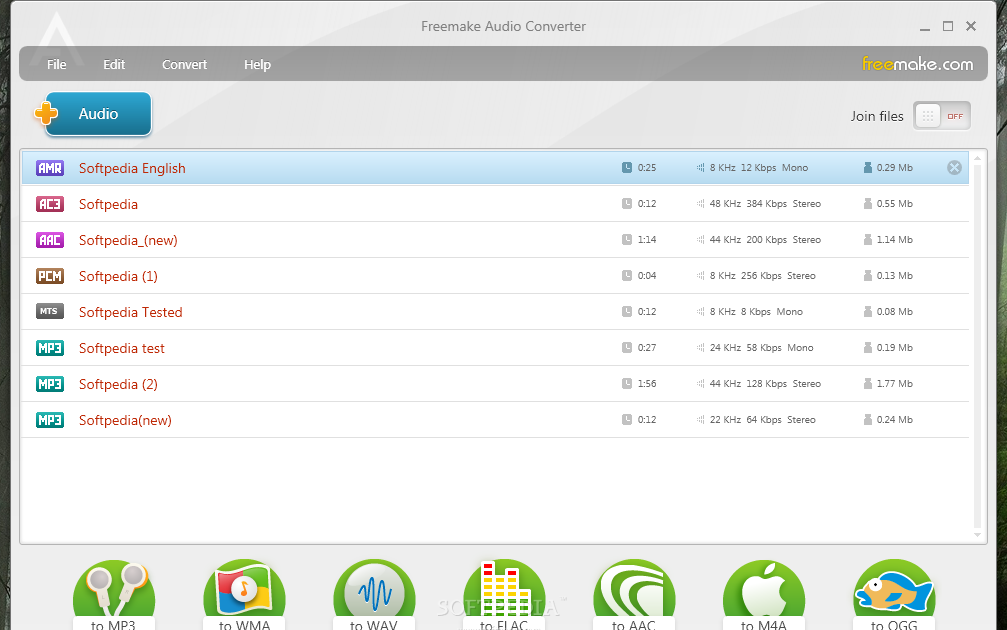This screenshot has width=1007, height=630.
Task: Select the file named Softpedia (2)
Action: pos(118,384)
